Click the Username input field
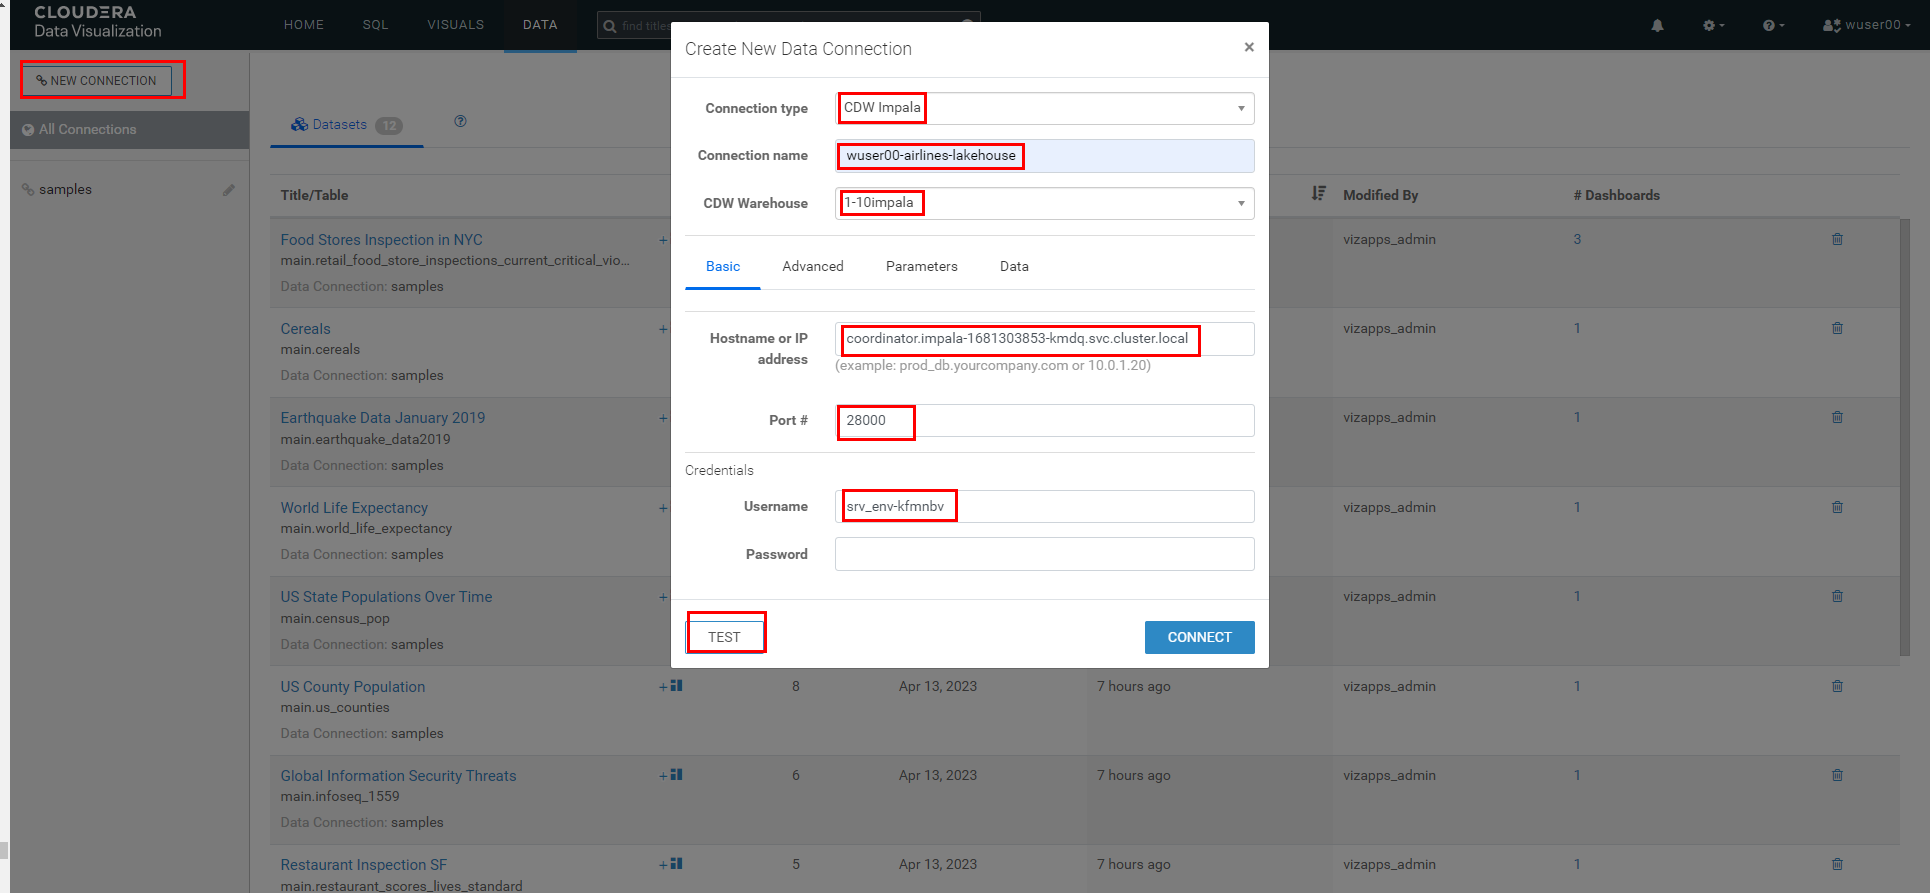This screenshot has height=893, width=1930. tap(1045, 506)
